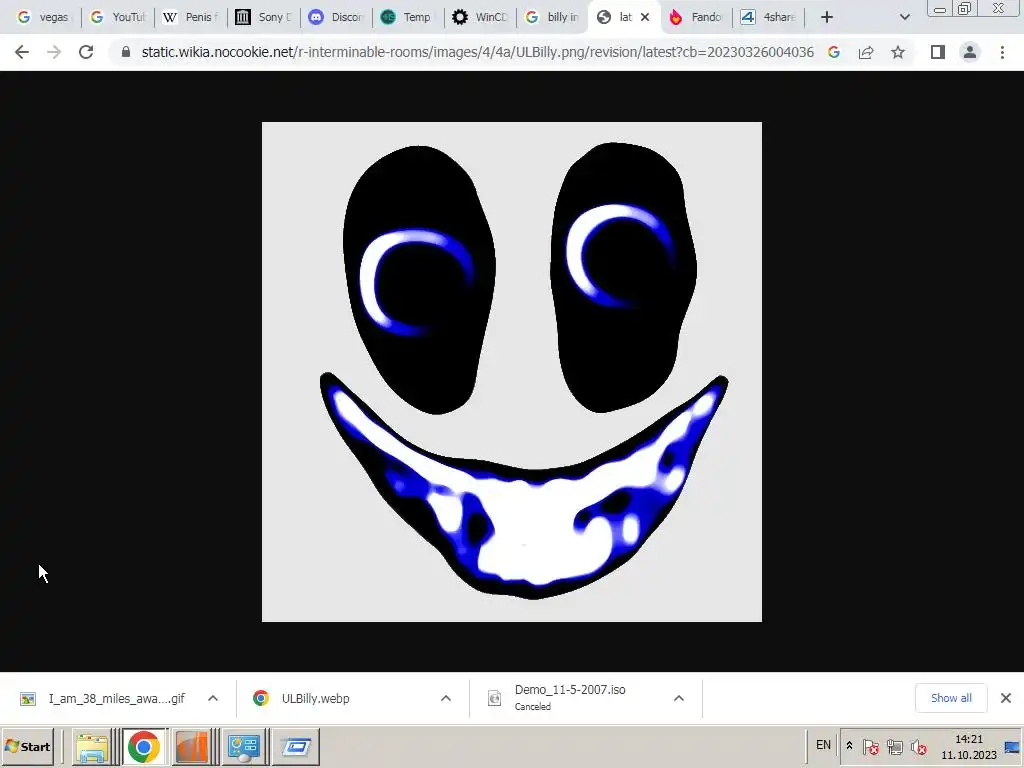The image size is (1024, 768).
Task: Close the active 'lat' tab
Action: 645,17
